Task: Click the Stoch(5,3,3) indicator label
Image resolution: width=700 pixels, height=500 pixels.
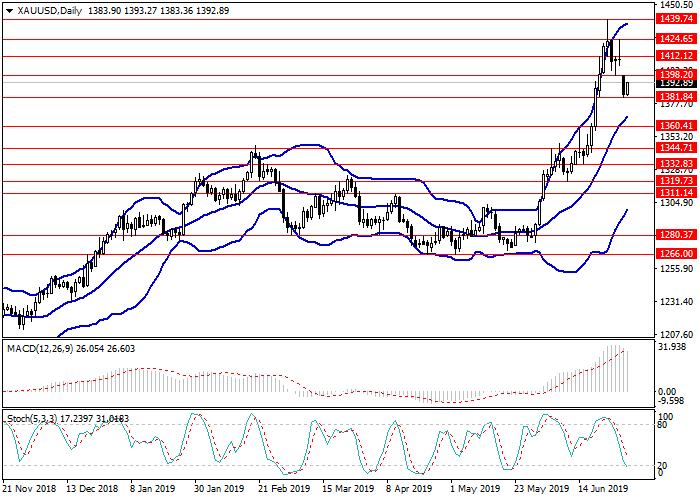Action: (x=30, y=415)
